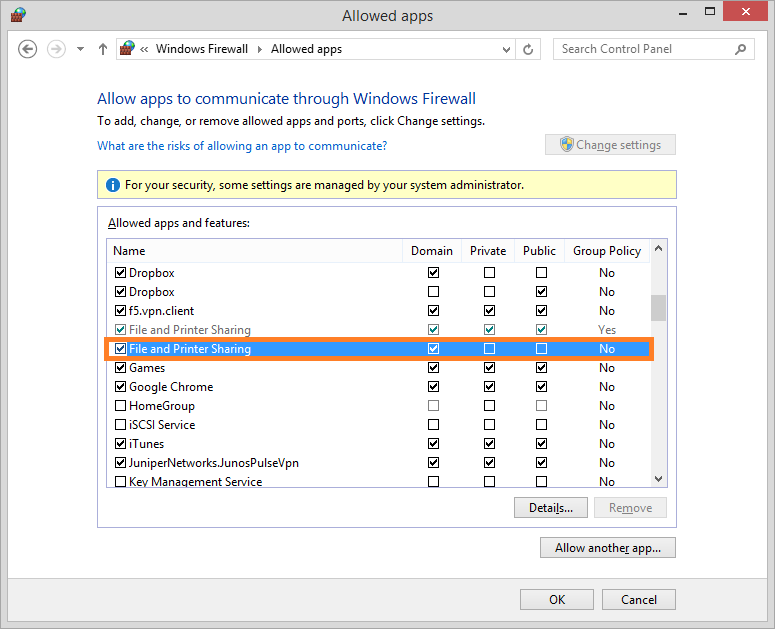Expand the address bar history dropdown
The width and height of the screenshot is (775, 629).
(505, 49)
